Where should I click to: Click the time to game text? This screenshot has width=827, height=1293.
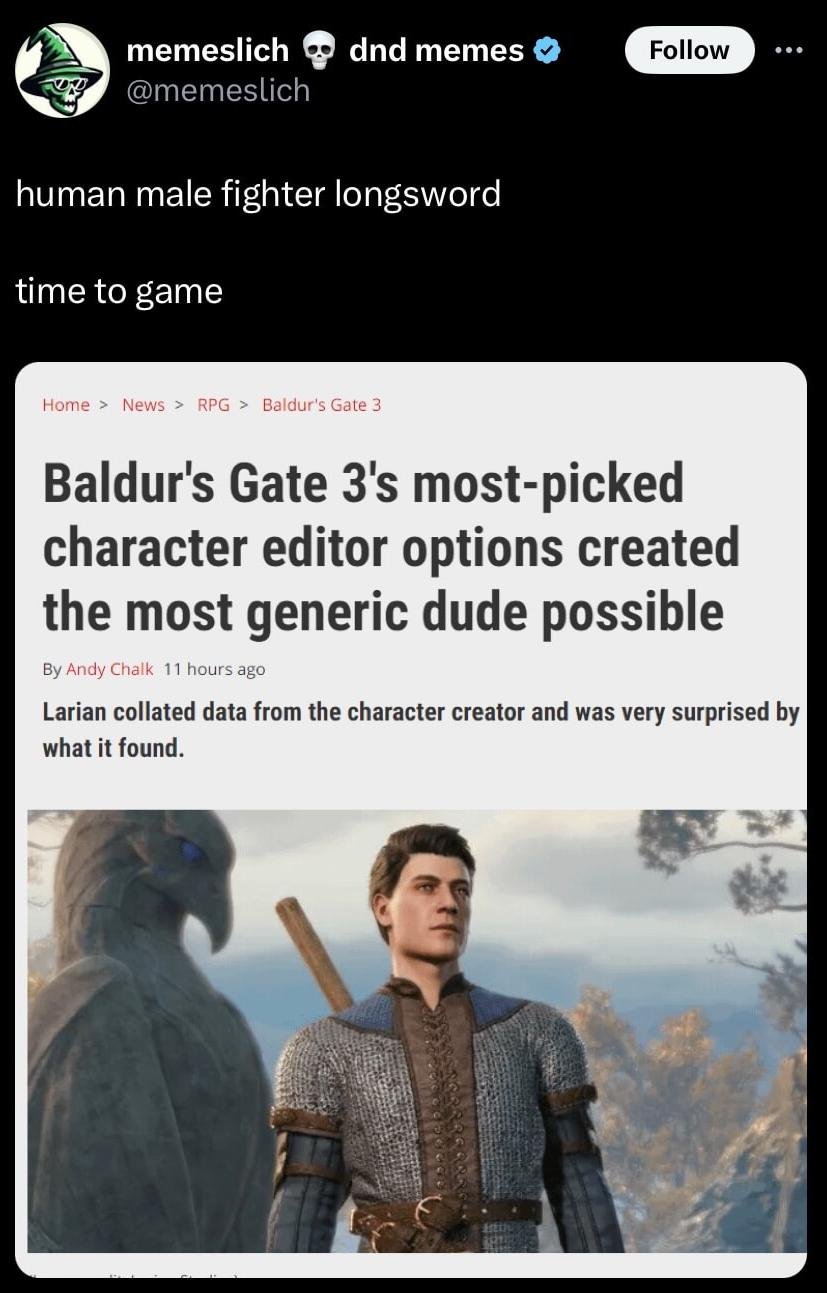click(x=119, y=292)
